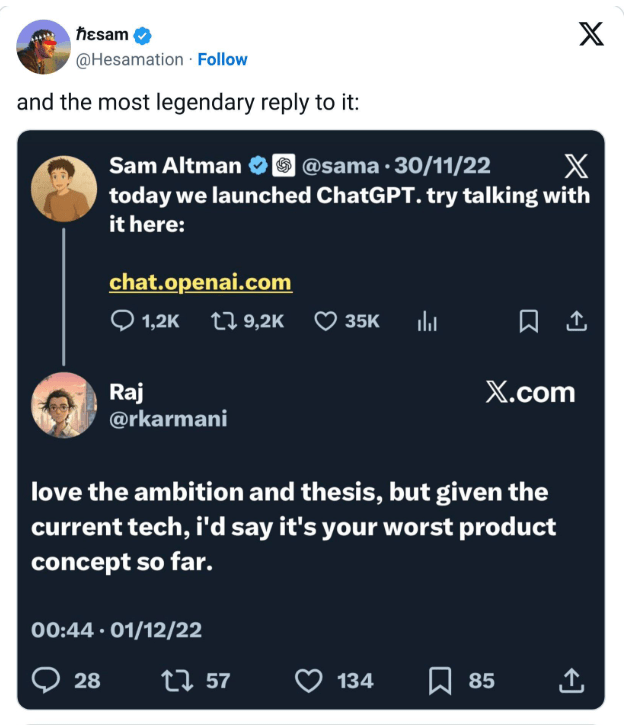Click the @rkarmani handle
Viewport: 625px width, 725px height.
click(168, 419)
